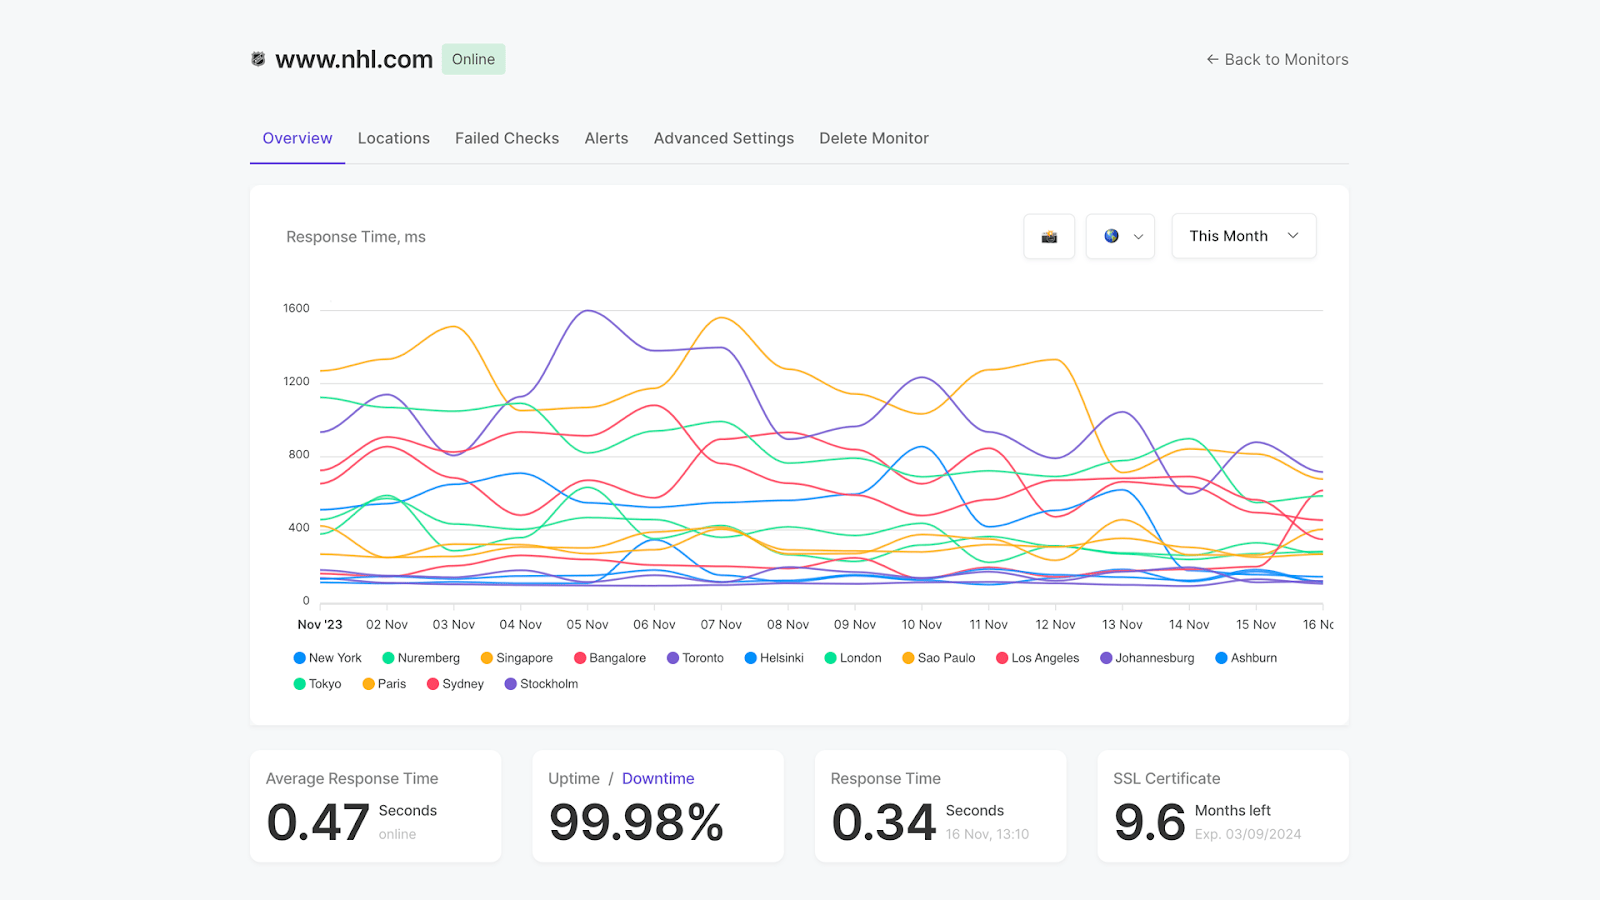The width and height of the screenshot is (1600, 900).
Task: Expand the This Month date range dropdown
Action: coord(1243,237)
